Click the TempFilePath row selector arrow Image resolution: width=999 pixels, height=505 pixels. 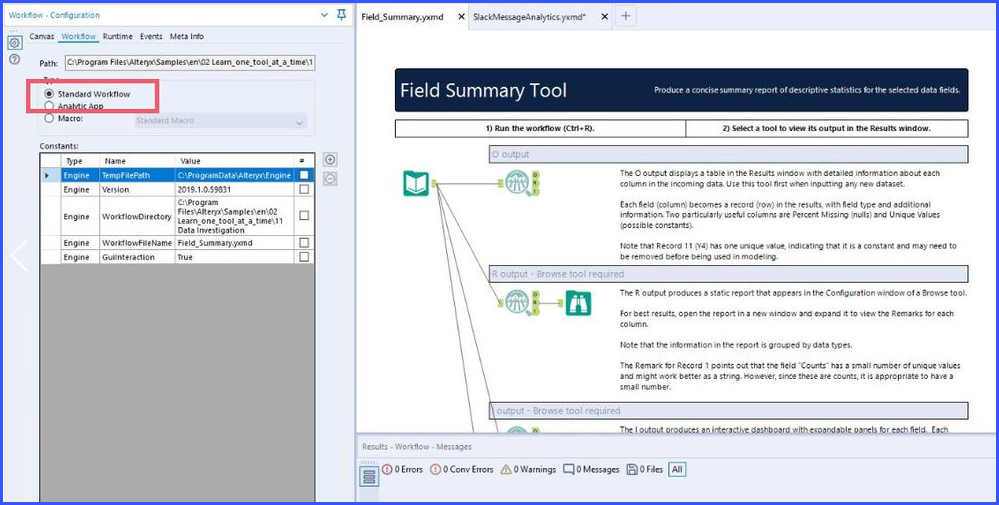point(50,174)
